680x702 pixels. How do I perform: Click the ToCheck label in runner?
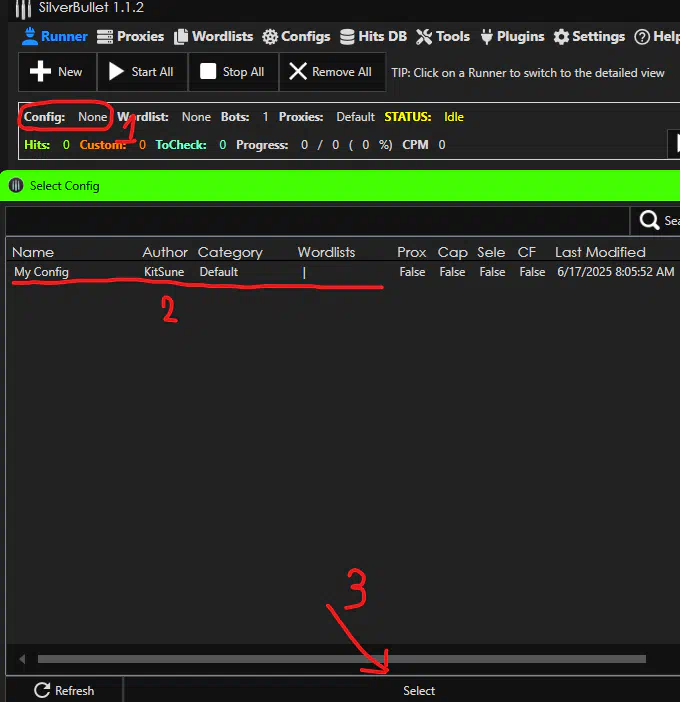coord(181,145)
